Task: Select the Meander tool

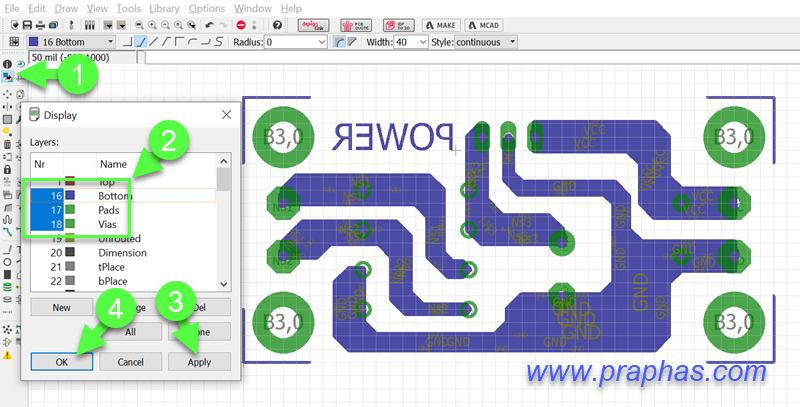Action: coord(7,220)
